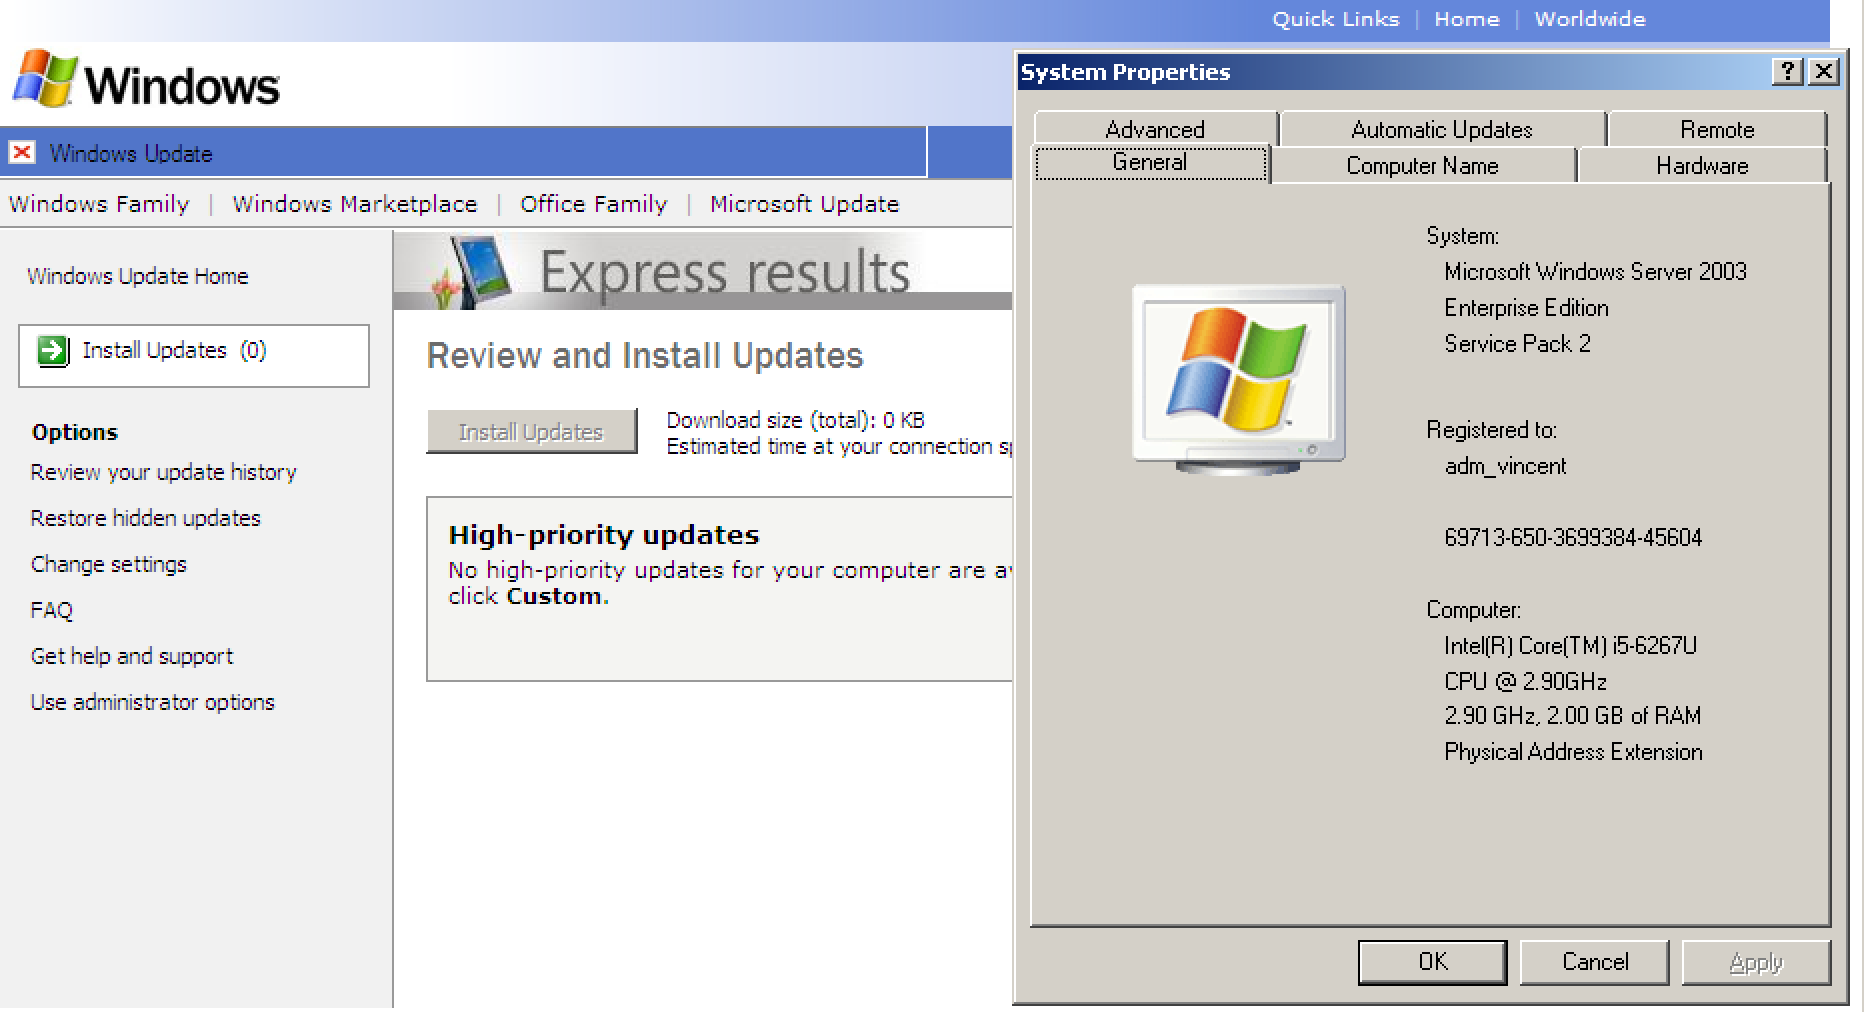Open the FAQ link
The height and width of the screenshot is (1012, 1864).
pyautogui.click(x=52, y=610)
